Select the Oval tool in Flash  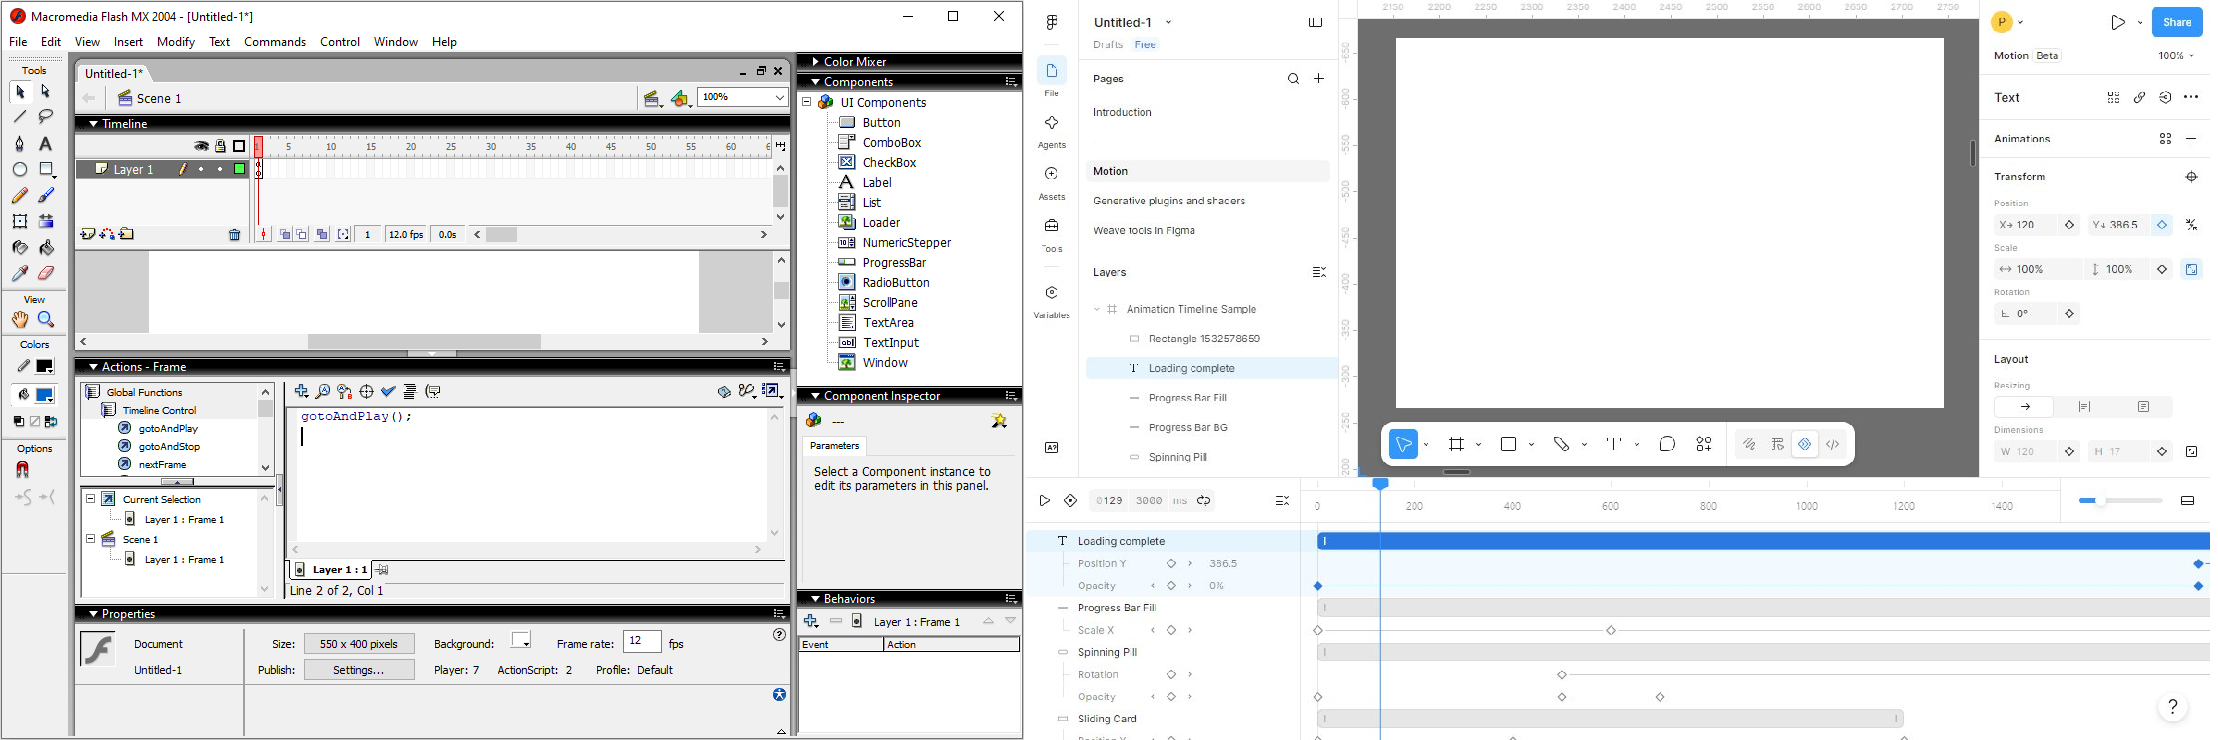(20, 169)
